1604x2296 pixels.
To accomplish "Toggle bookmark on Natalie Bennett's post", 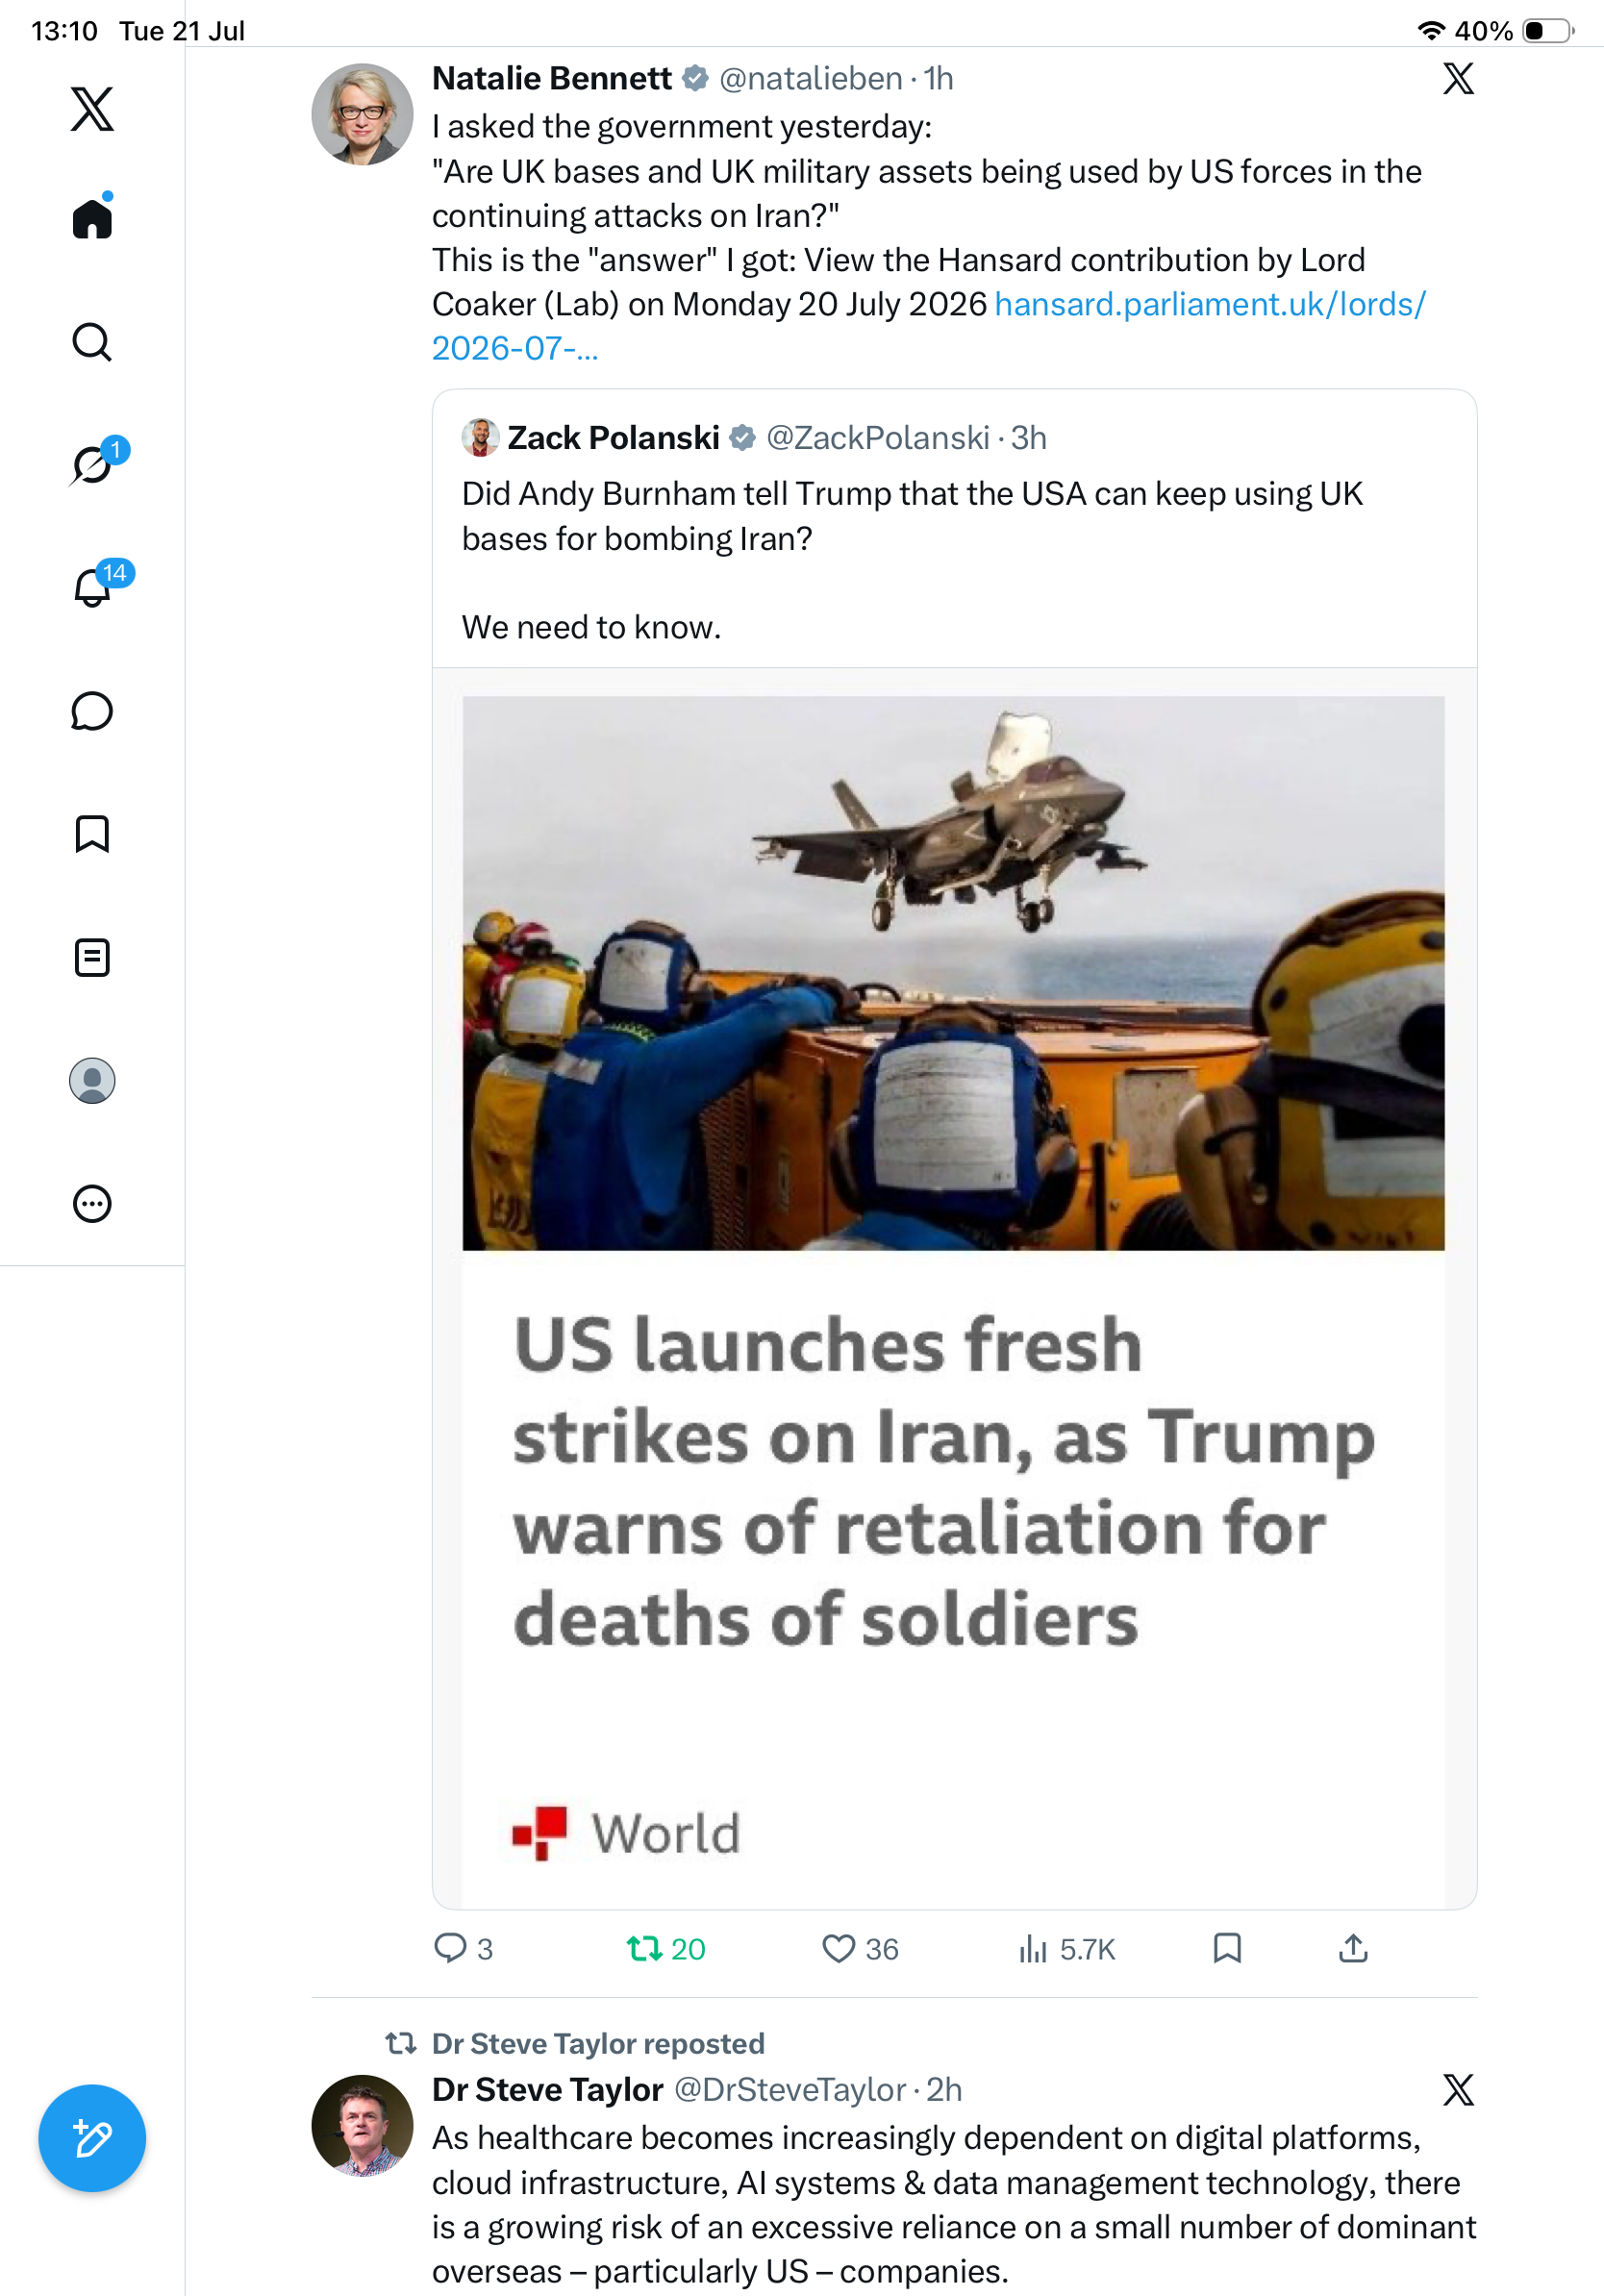I will (x=1227, y=1947).
